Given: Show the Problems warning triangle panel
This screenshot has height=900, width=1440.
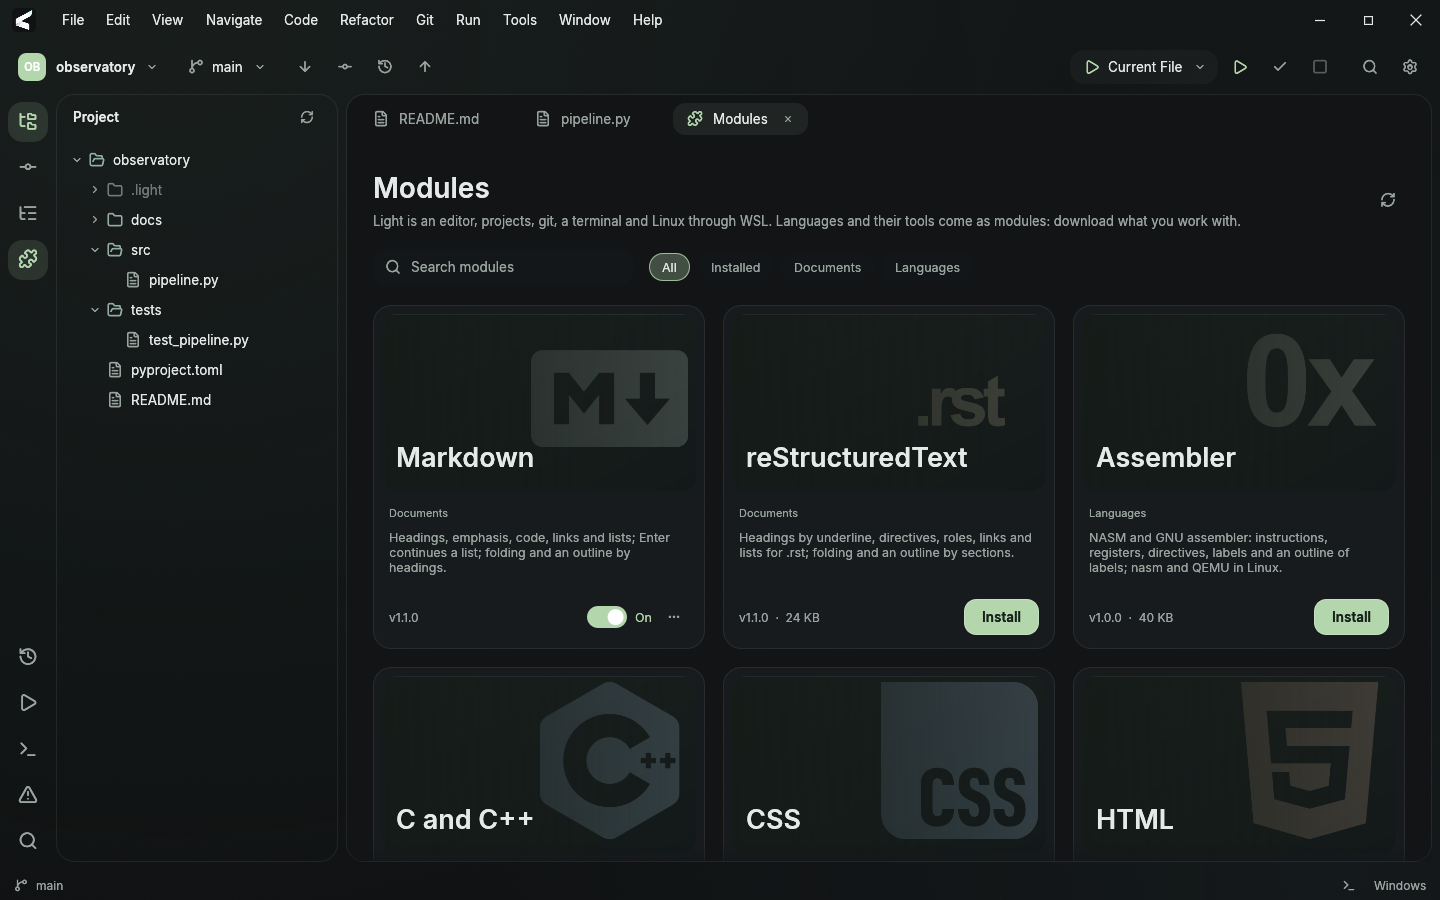Looking at the screenshot, I should 28,795.
